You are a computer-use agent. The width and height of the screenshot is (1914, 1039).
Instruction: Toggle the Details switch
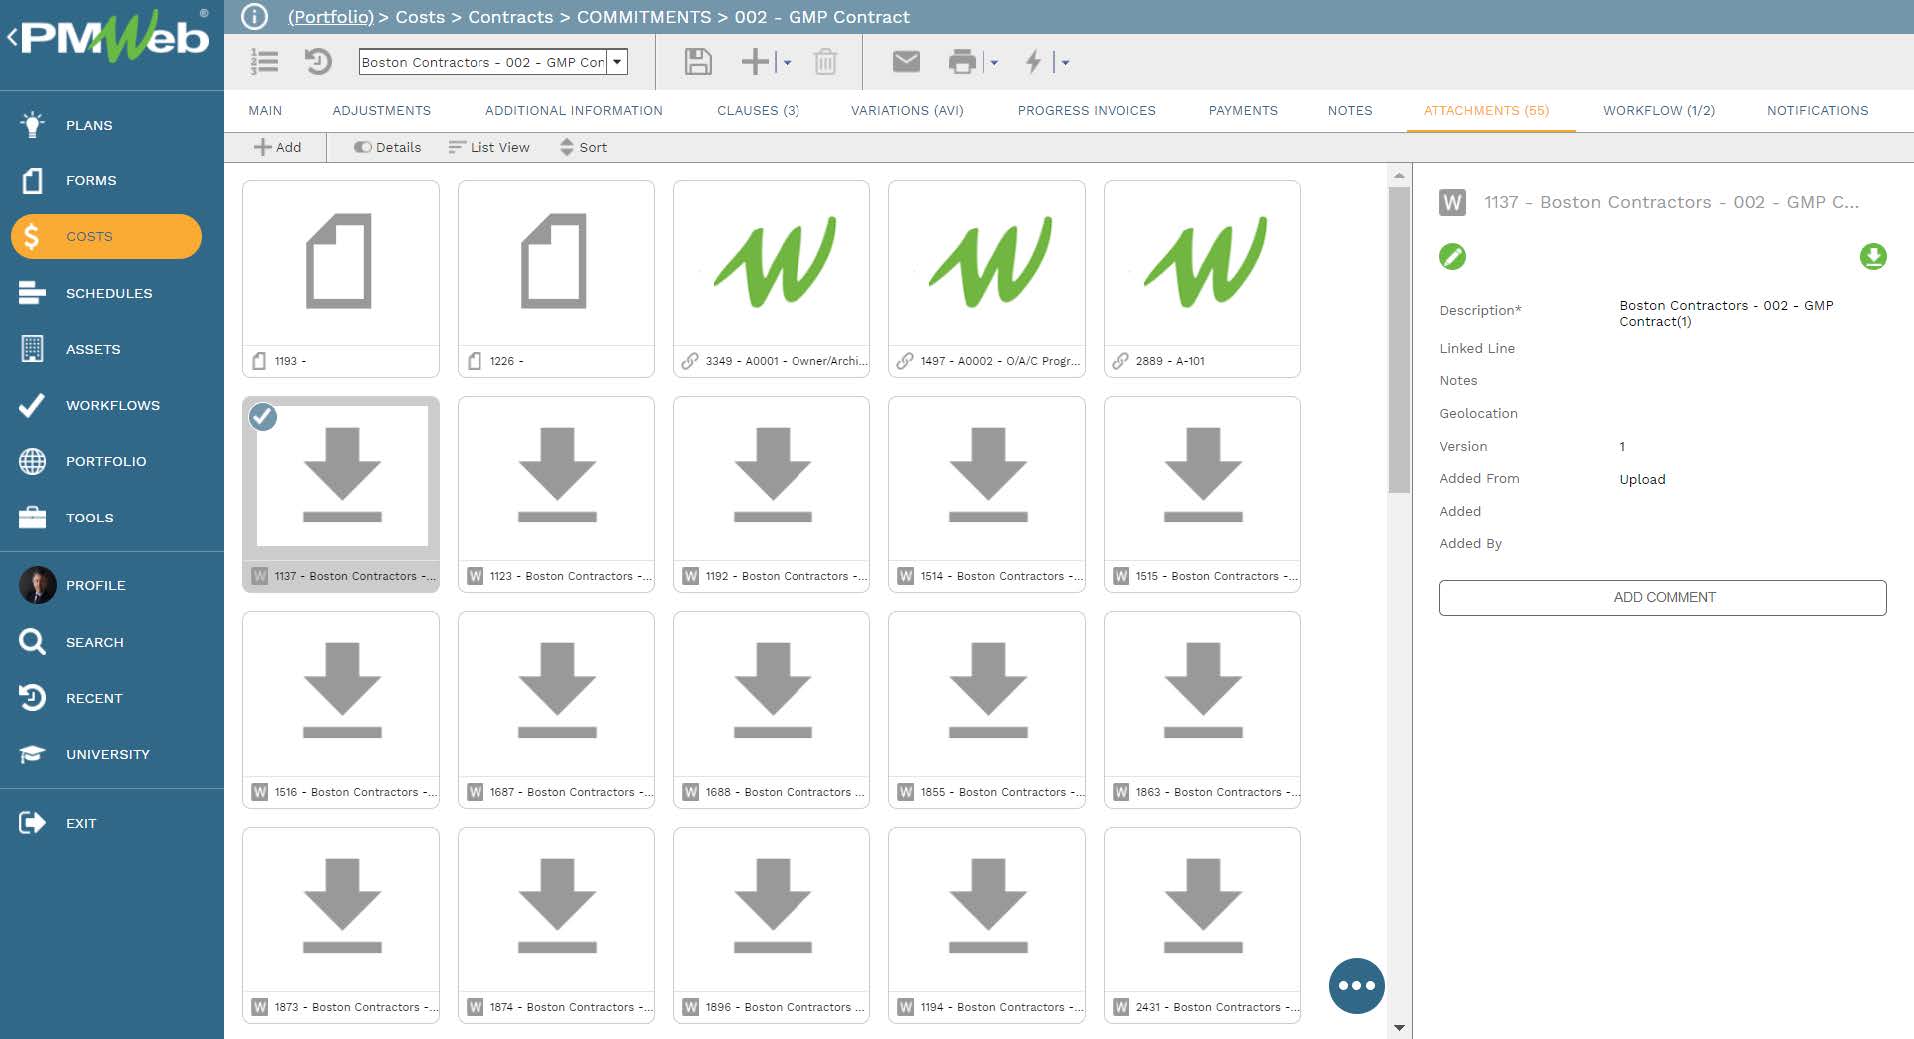[363, 147]
